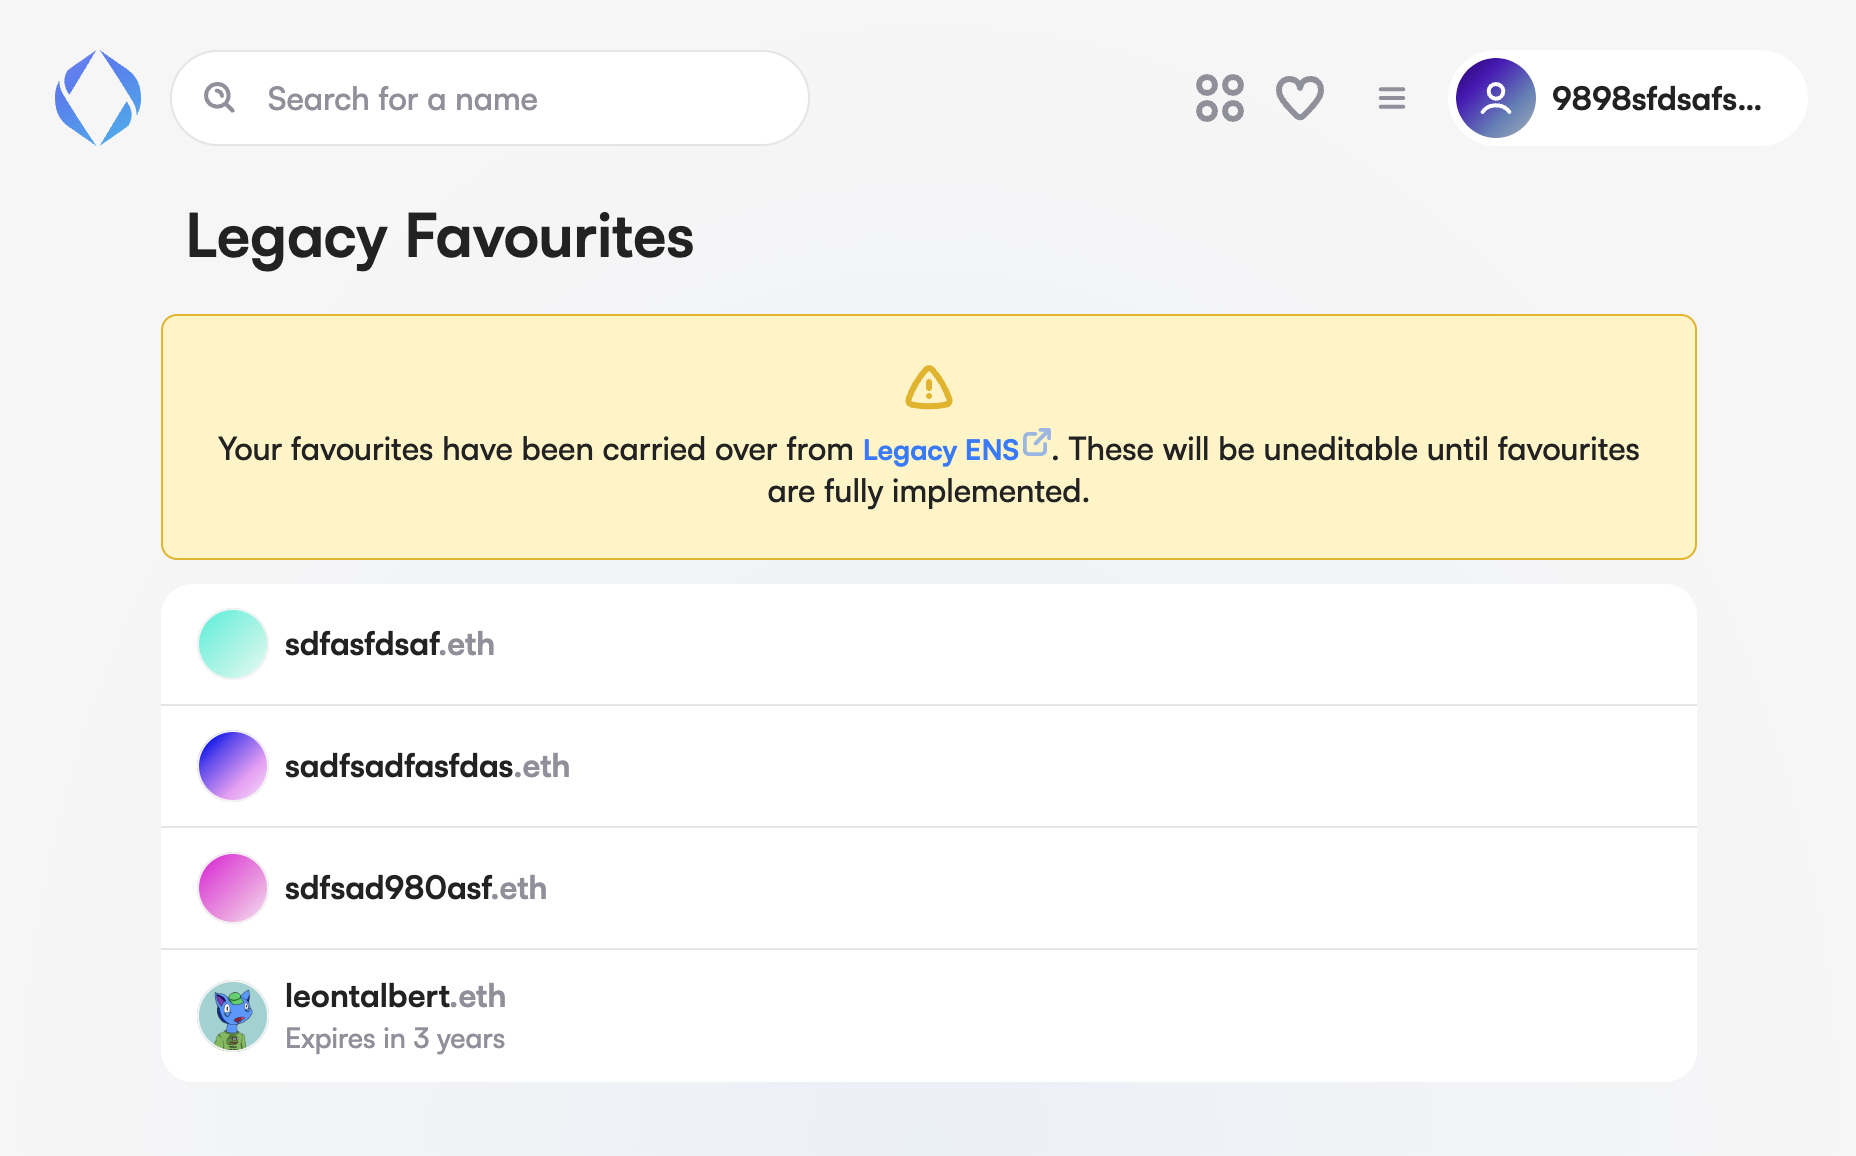1856x1156 pixels.
Task: Click the Search for a name field
Action: (520, 99)
